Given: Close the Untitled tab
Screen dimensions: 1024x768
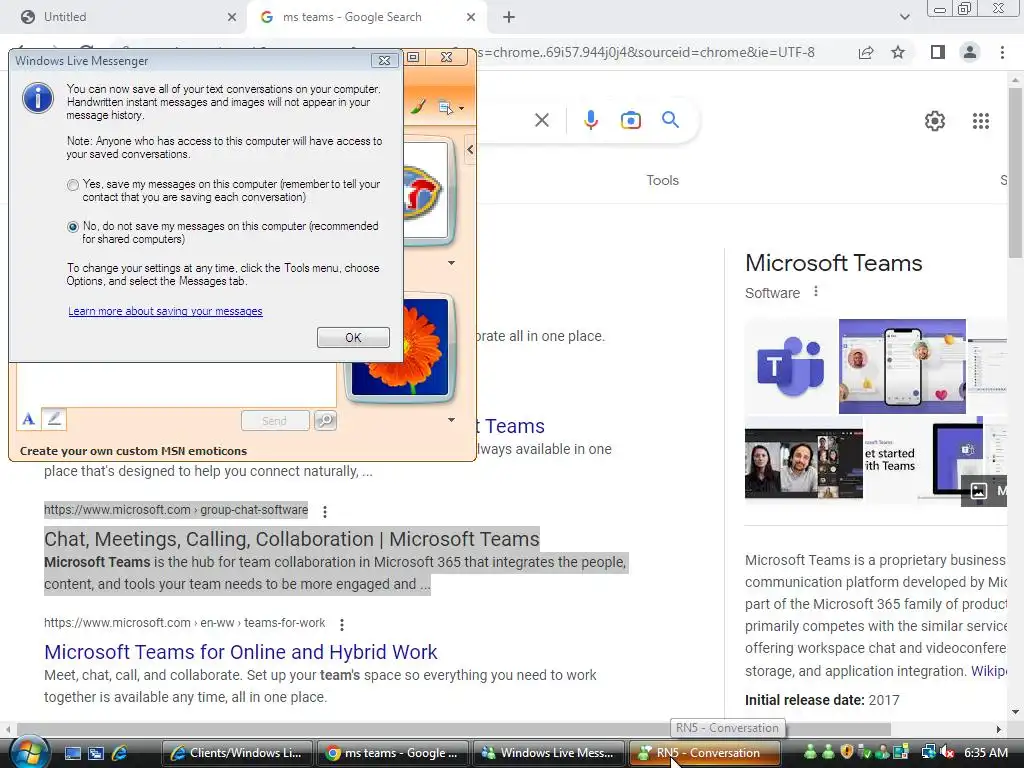Looking at the screenshot, I should (x=232, y=17).
